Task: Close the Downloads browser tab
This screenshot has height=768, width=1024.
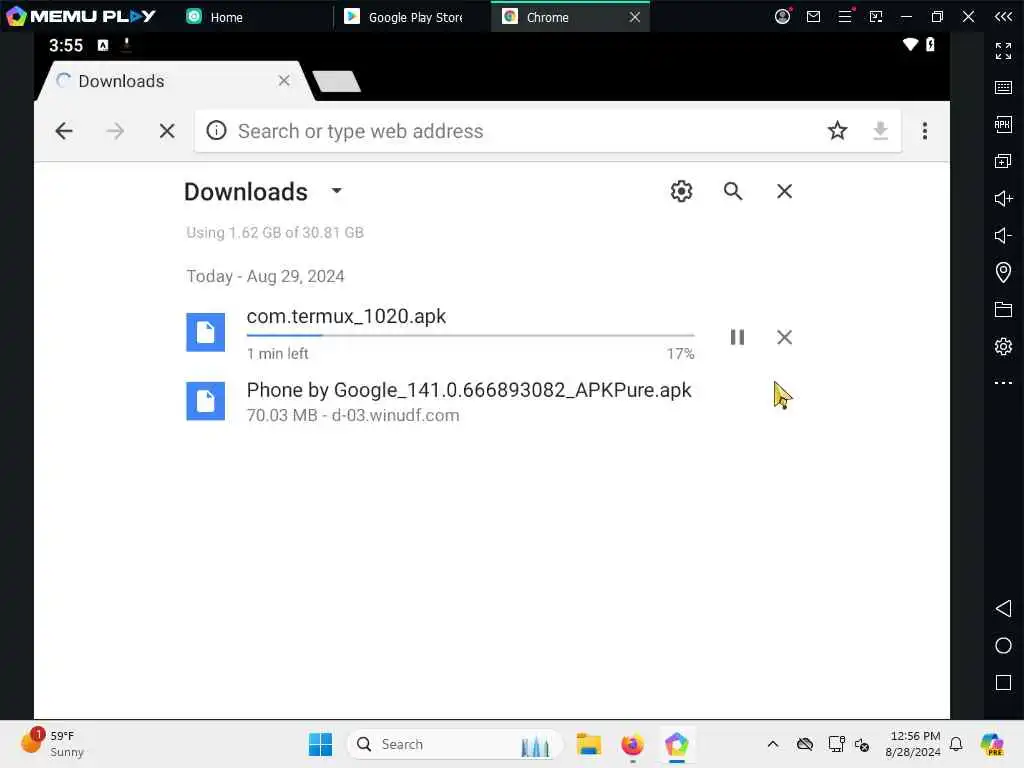Action: [x=284, y=80]
